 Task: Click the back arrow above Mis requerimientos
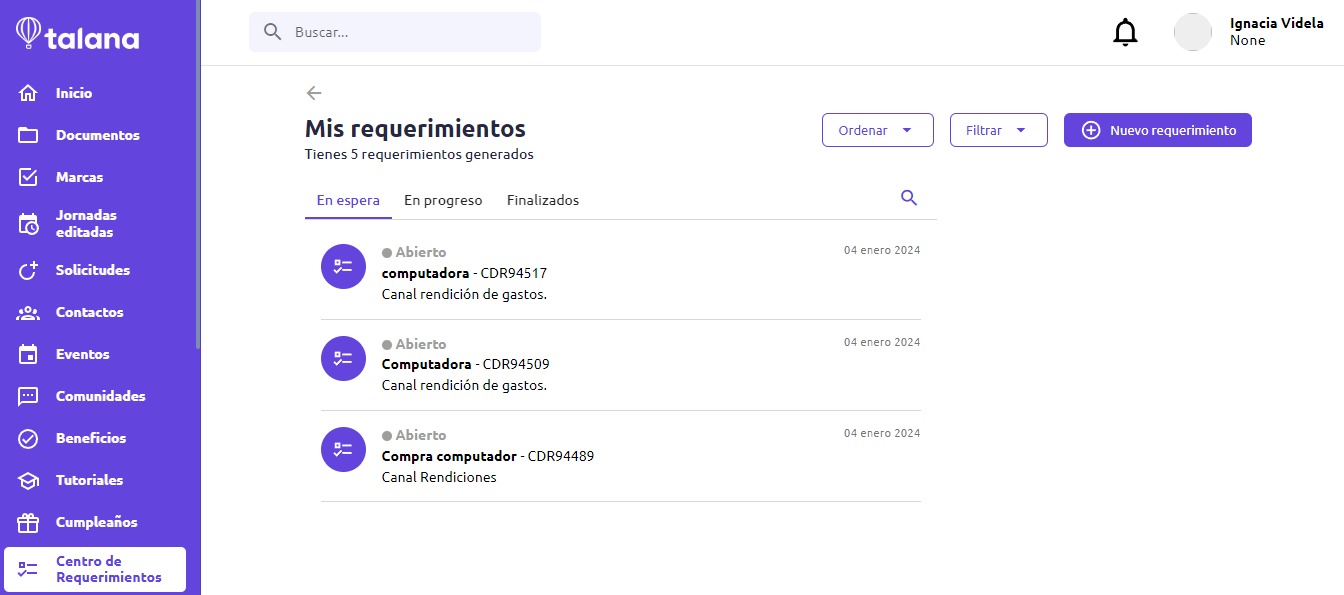[x=314, y=93]
